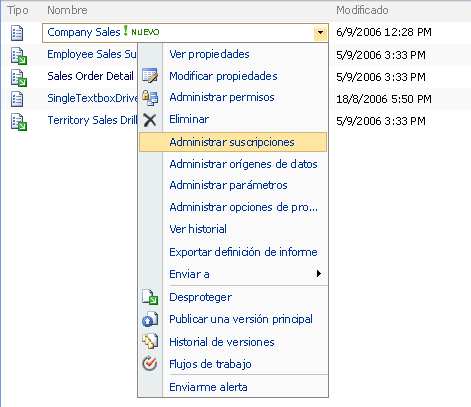
Task: Open the SingleTextboxDrive... report link
Action: tap(92, 98)
